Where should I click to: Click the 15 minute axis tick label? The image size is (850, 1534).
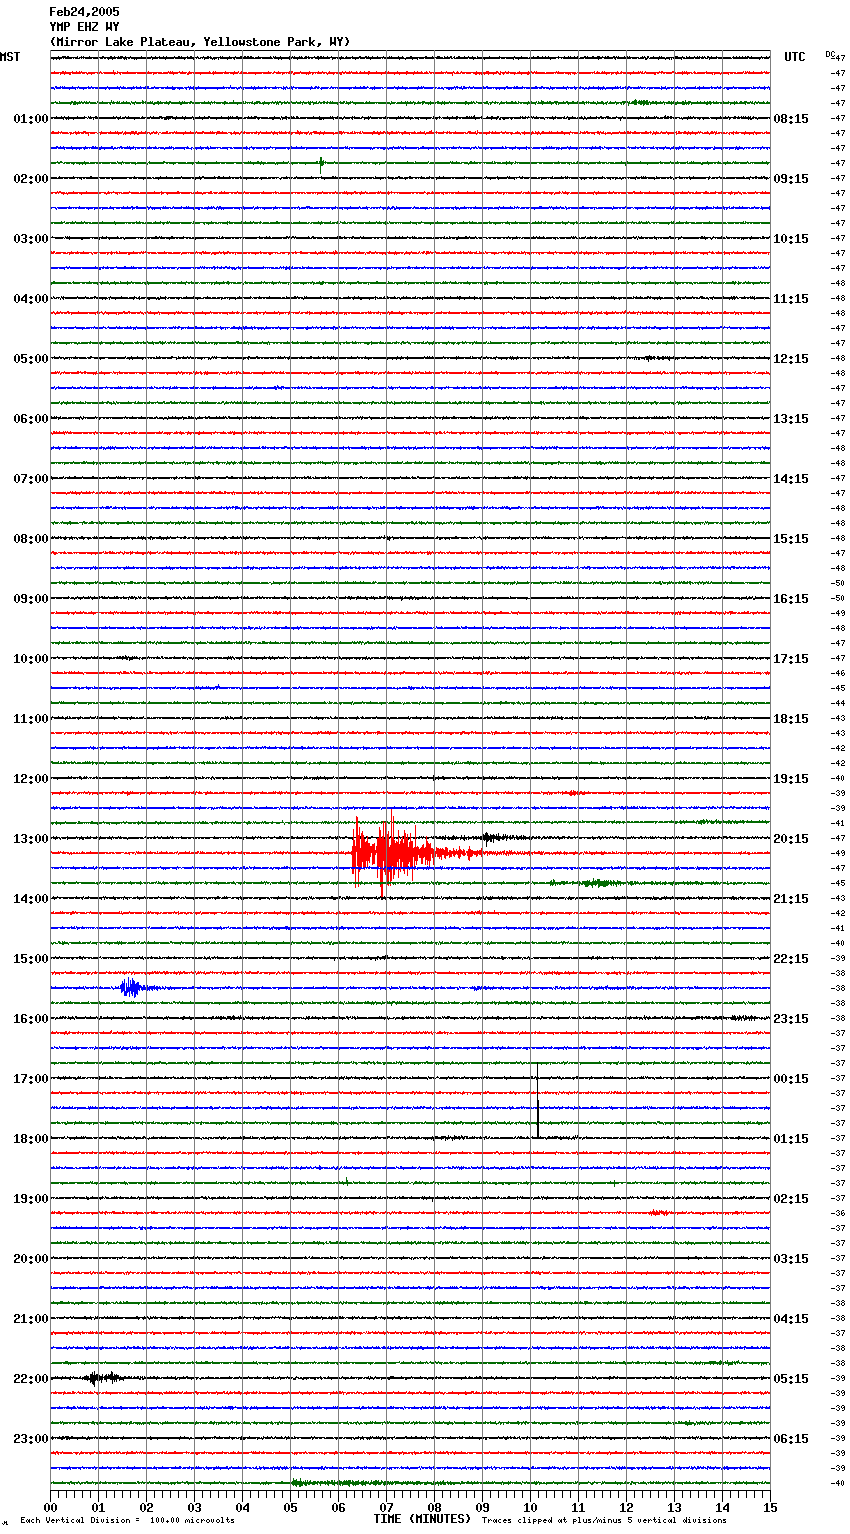tap(770, 1507)
